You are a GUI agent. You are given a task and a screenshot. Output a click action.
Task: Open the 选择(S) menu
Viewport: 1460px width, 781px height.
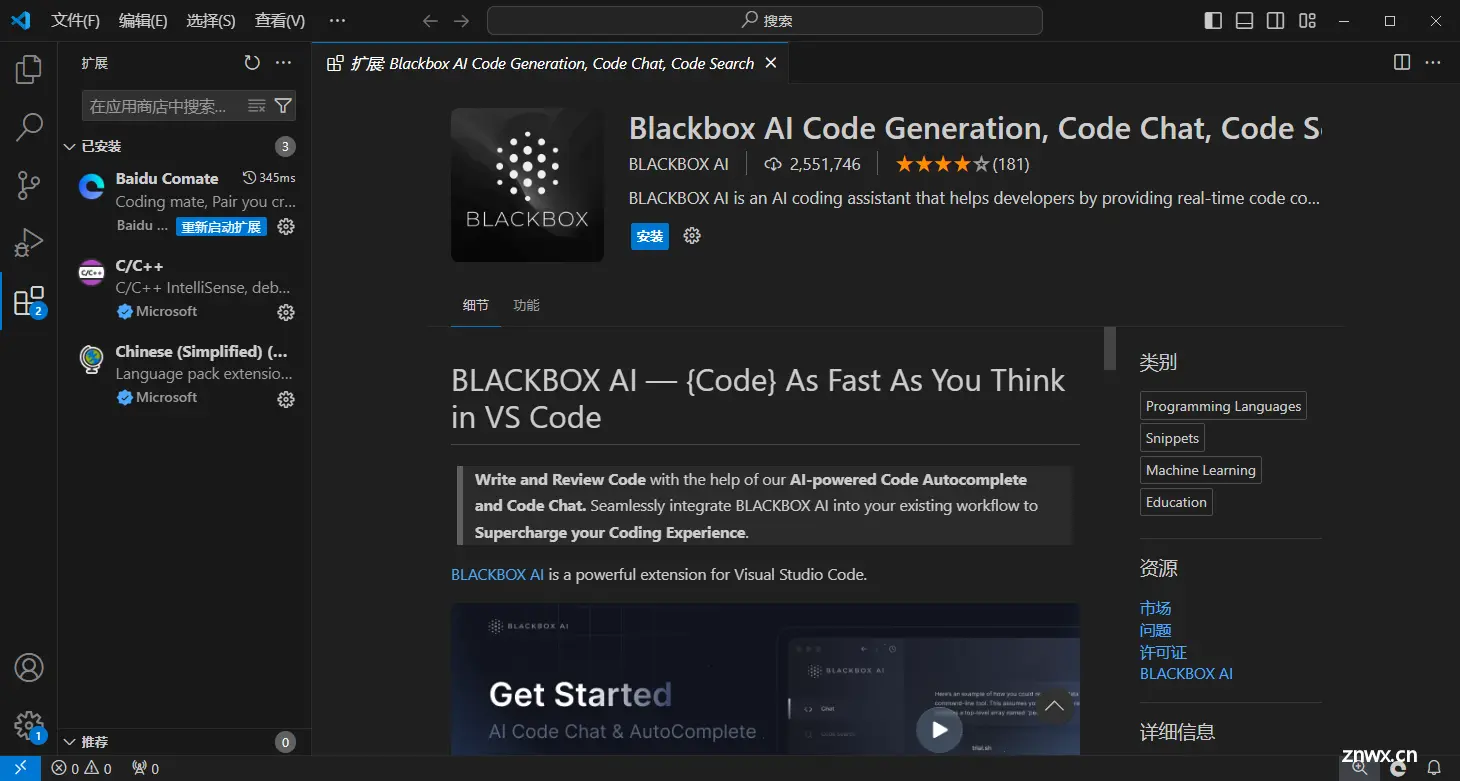[211, 21]
